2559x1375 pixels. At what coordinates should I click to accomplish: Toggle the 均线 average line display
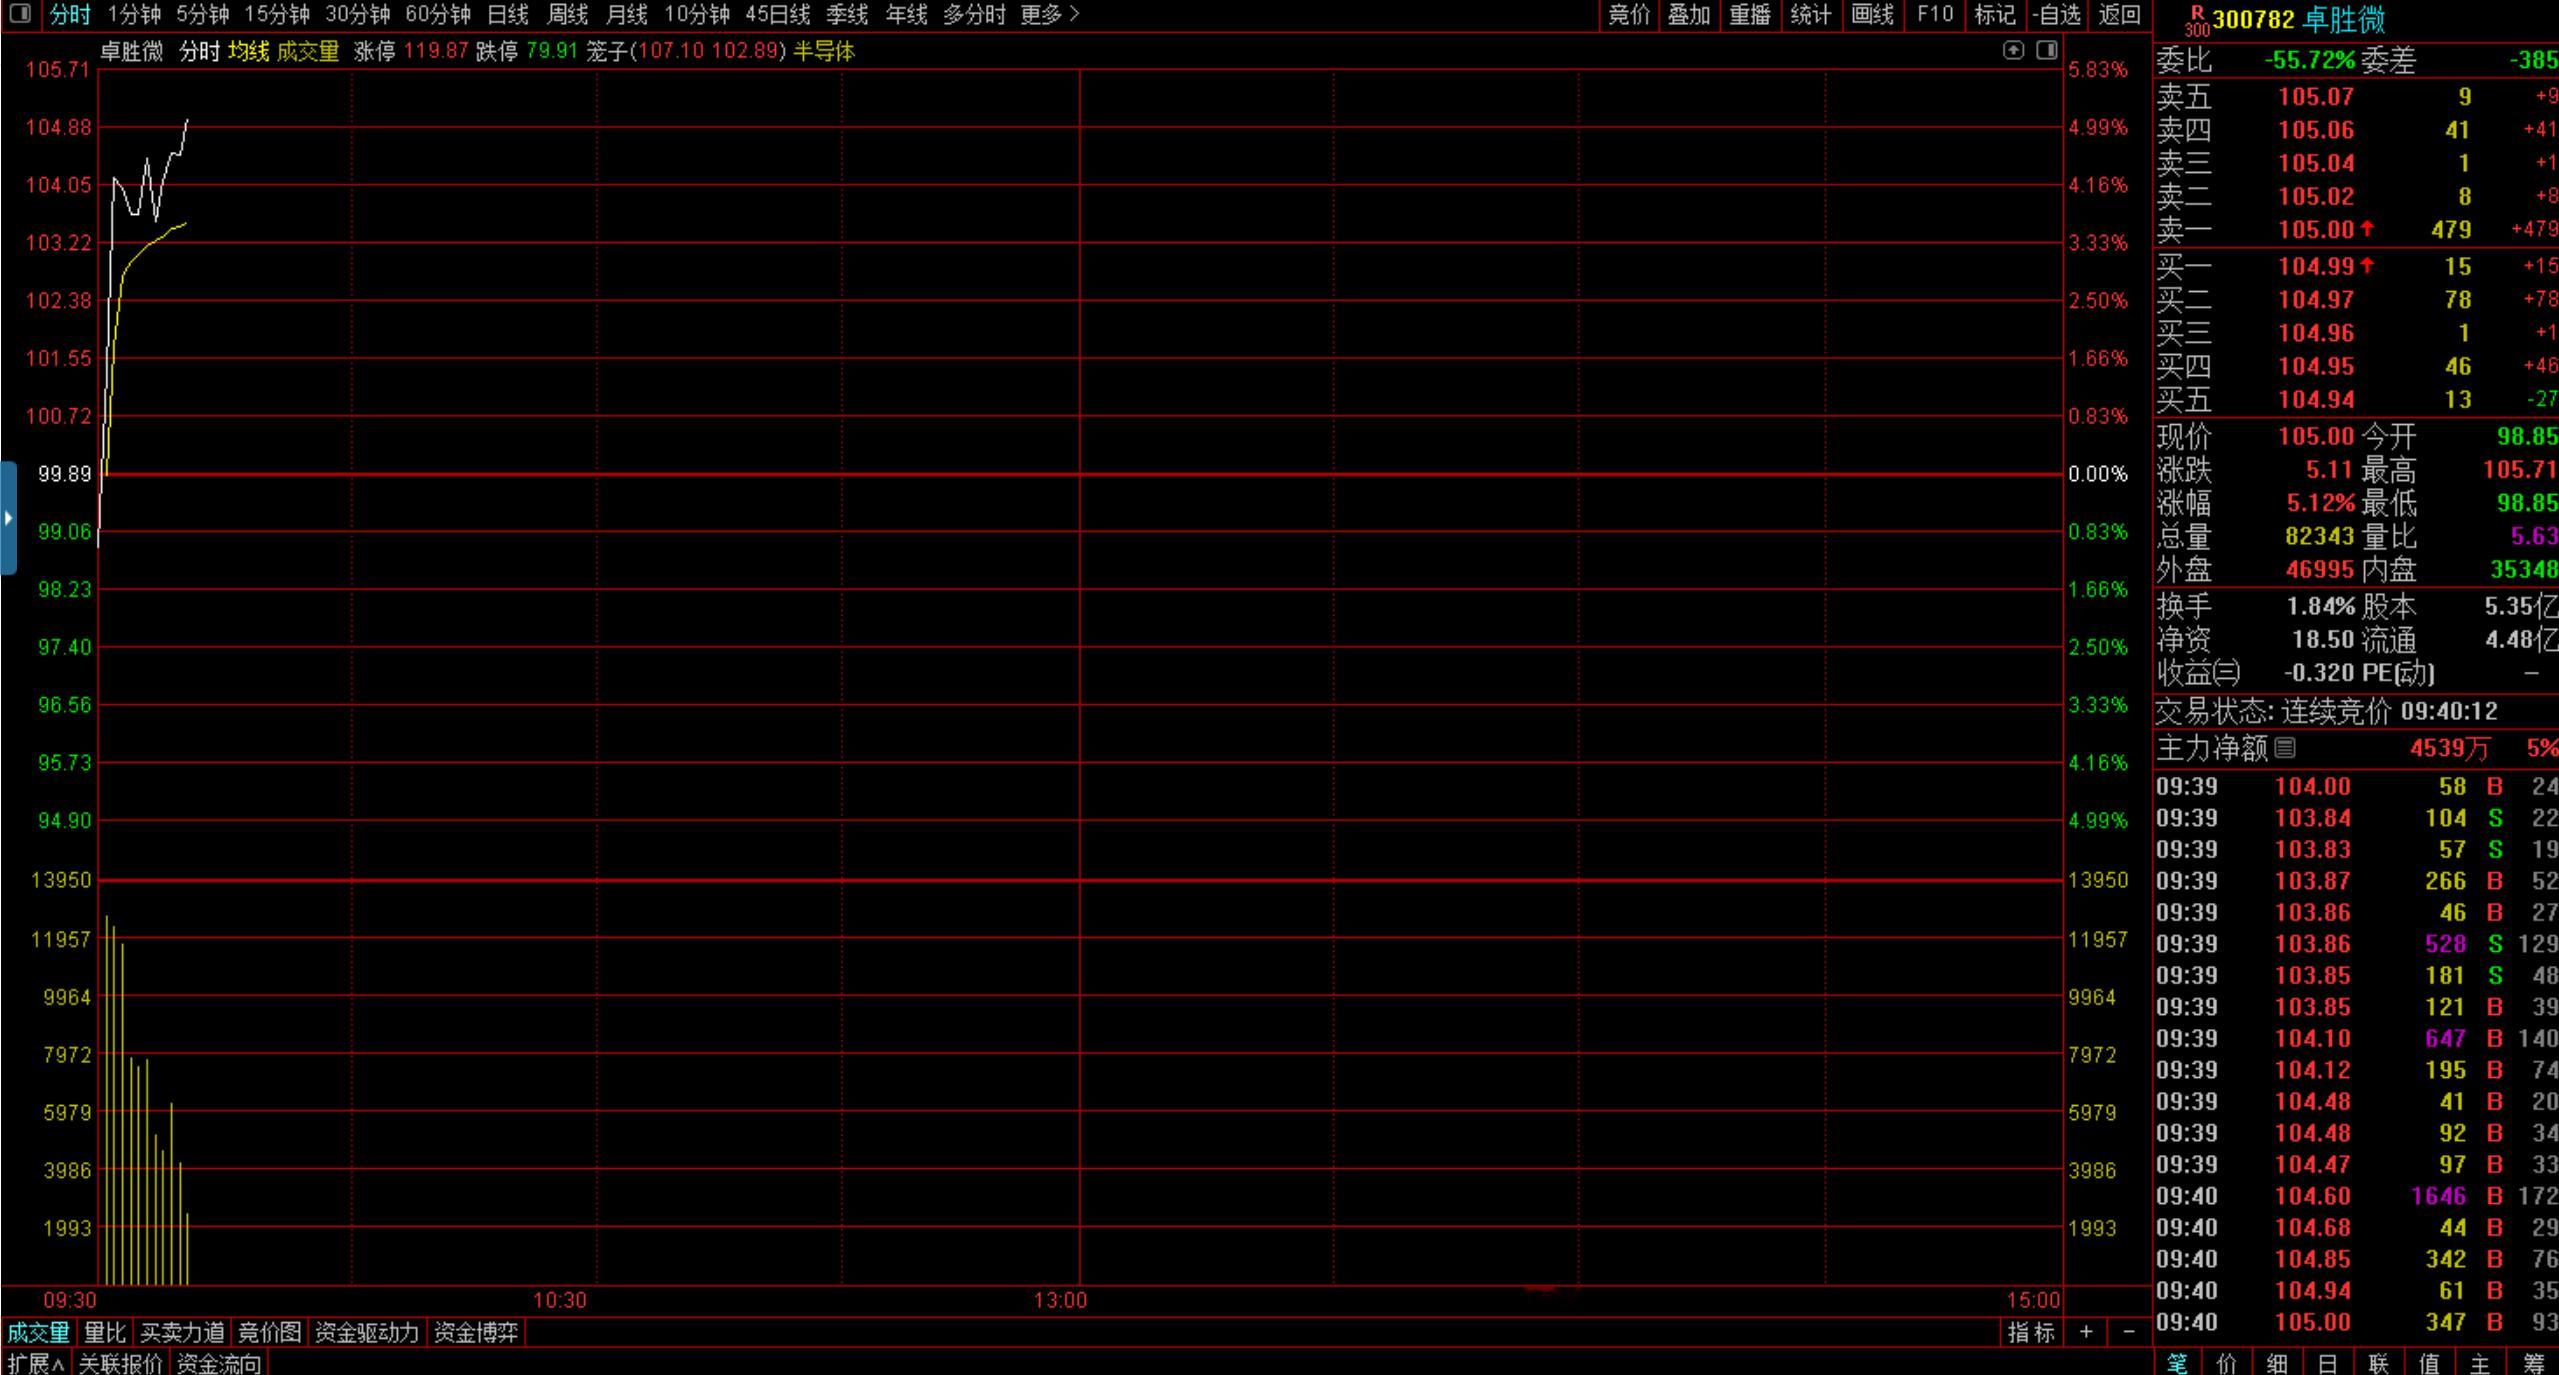click(x=248, y=51)
